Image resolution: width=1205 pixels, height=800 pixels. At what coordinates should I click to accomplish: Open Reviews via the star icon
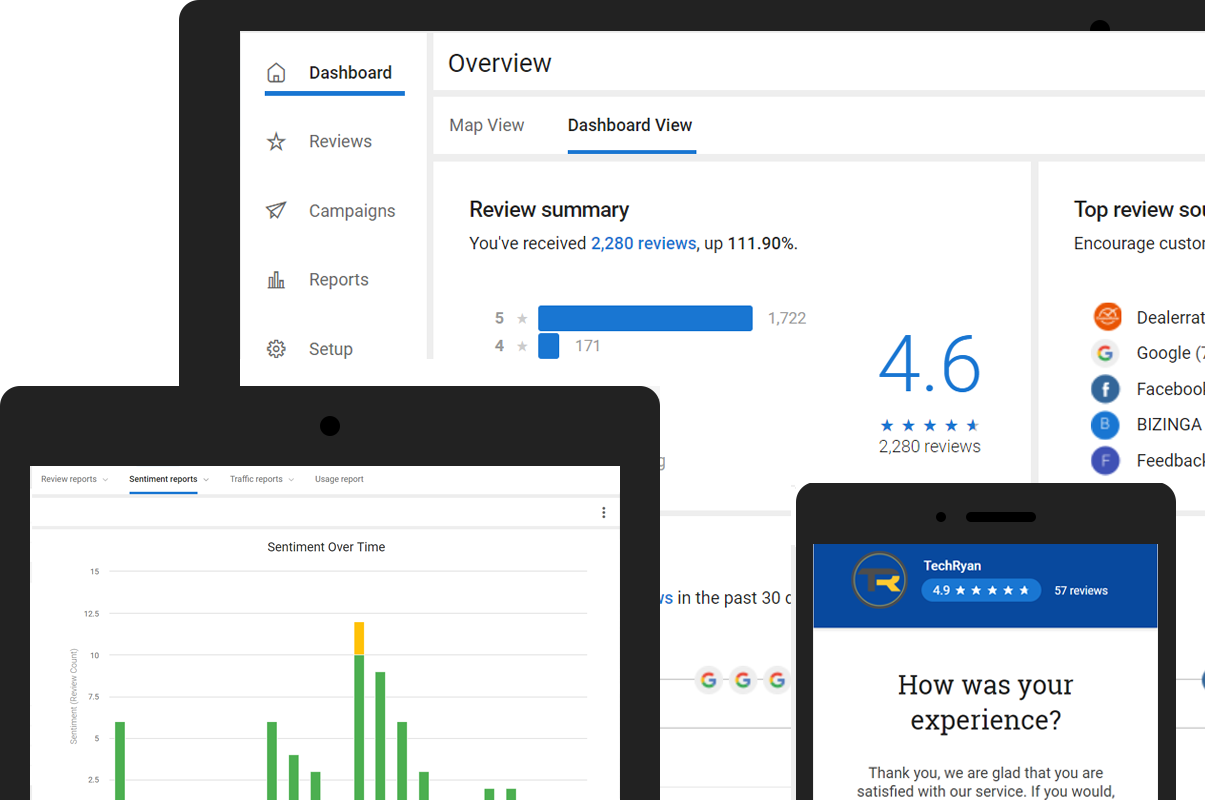[276, 142]
